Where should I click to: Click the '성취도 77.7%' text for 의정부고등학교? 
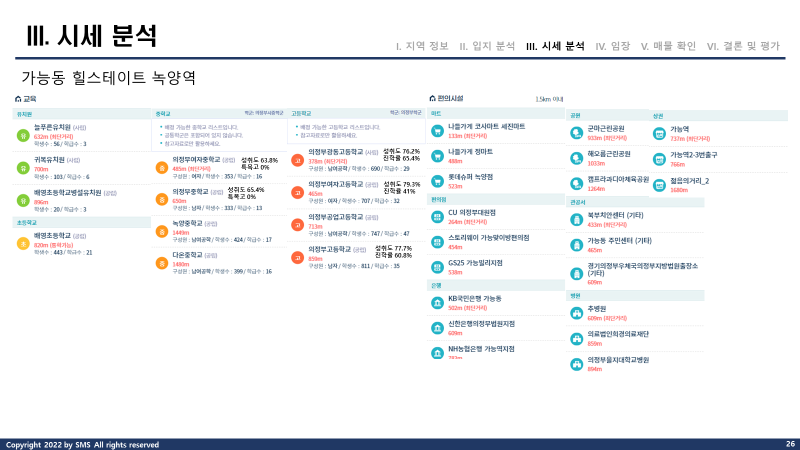(393, 248)
